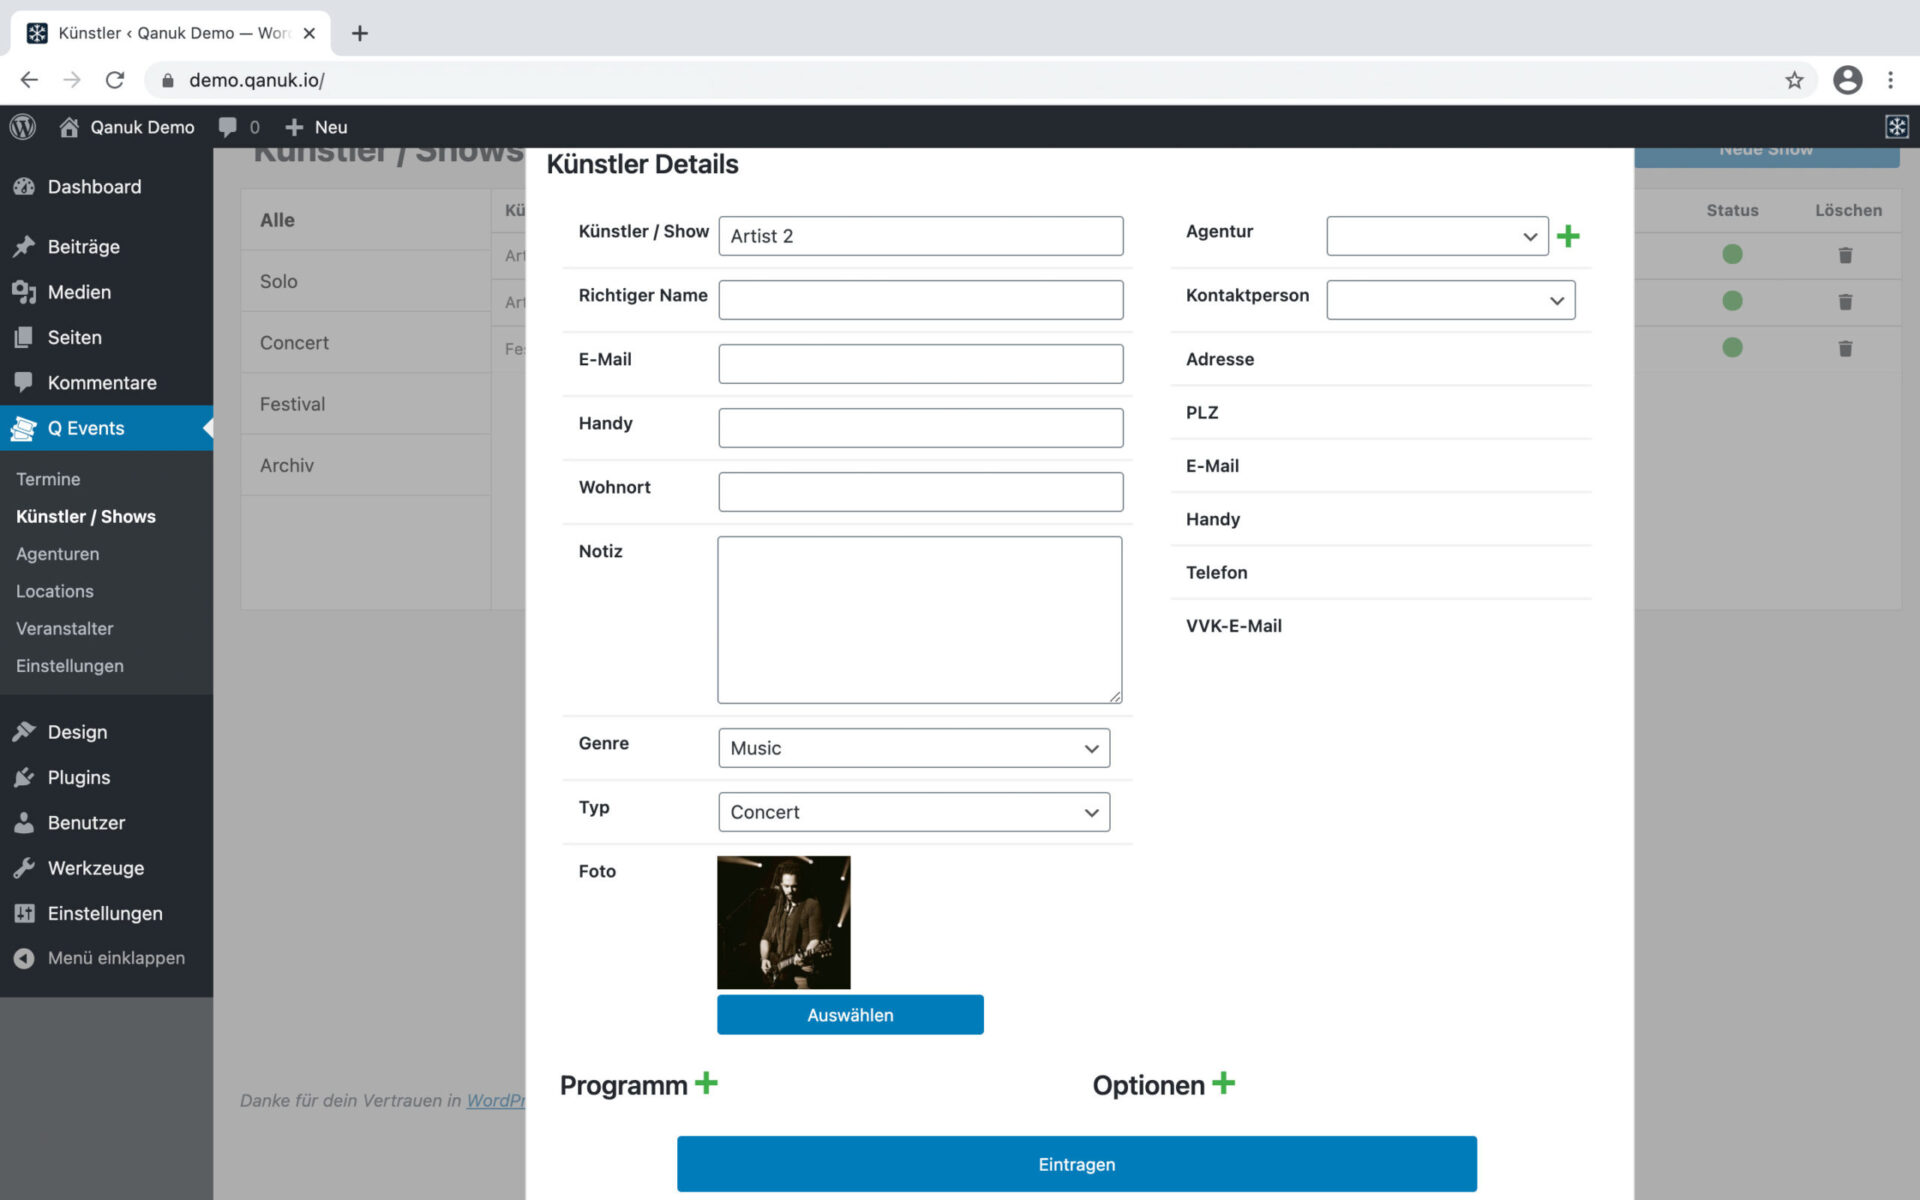The height and width of the screenshot is (1200, 1920).
Task: Click the site lock icon in address bar
Action: [168, 80]
